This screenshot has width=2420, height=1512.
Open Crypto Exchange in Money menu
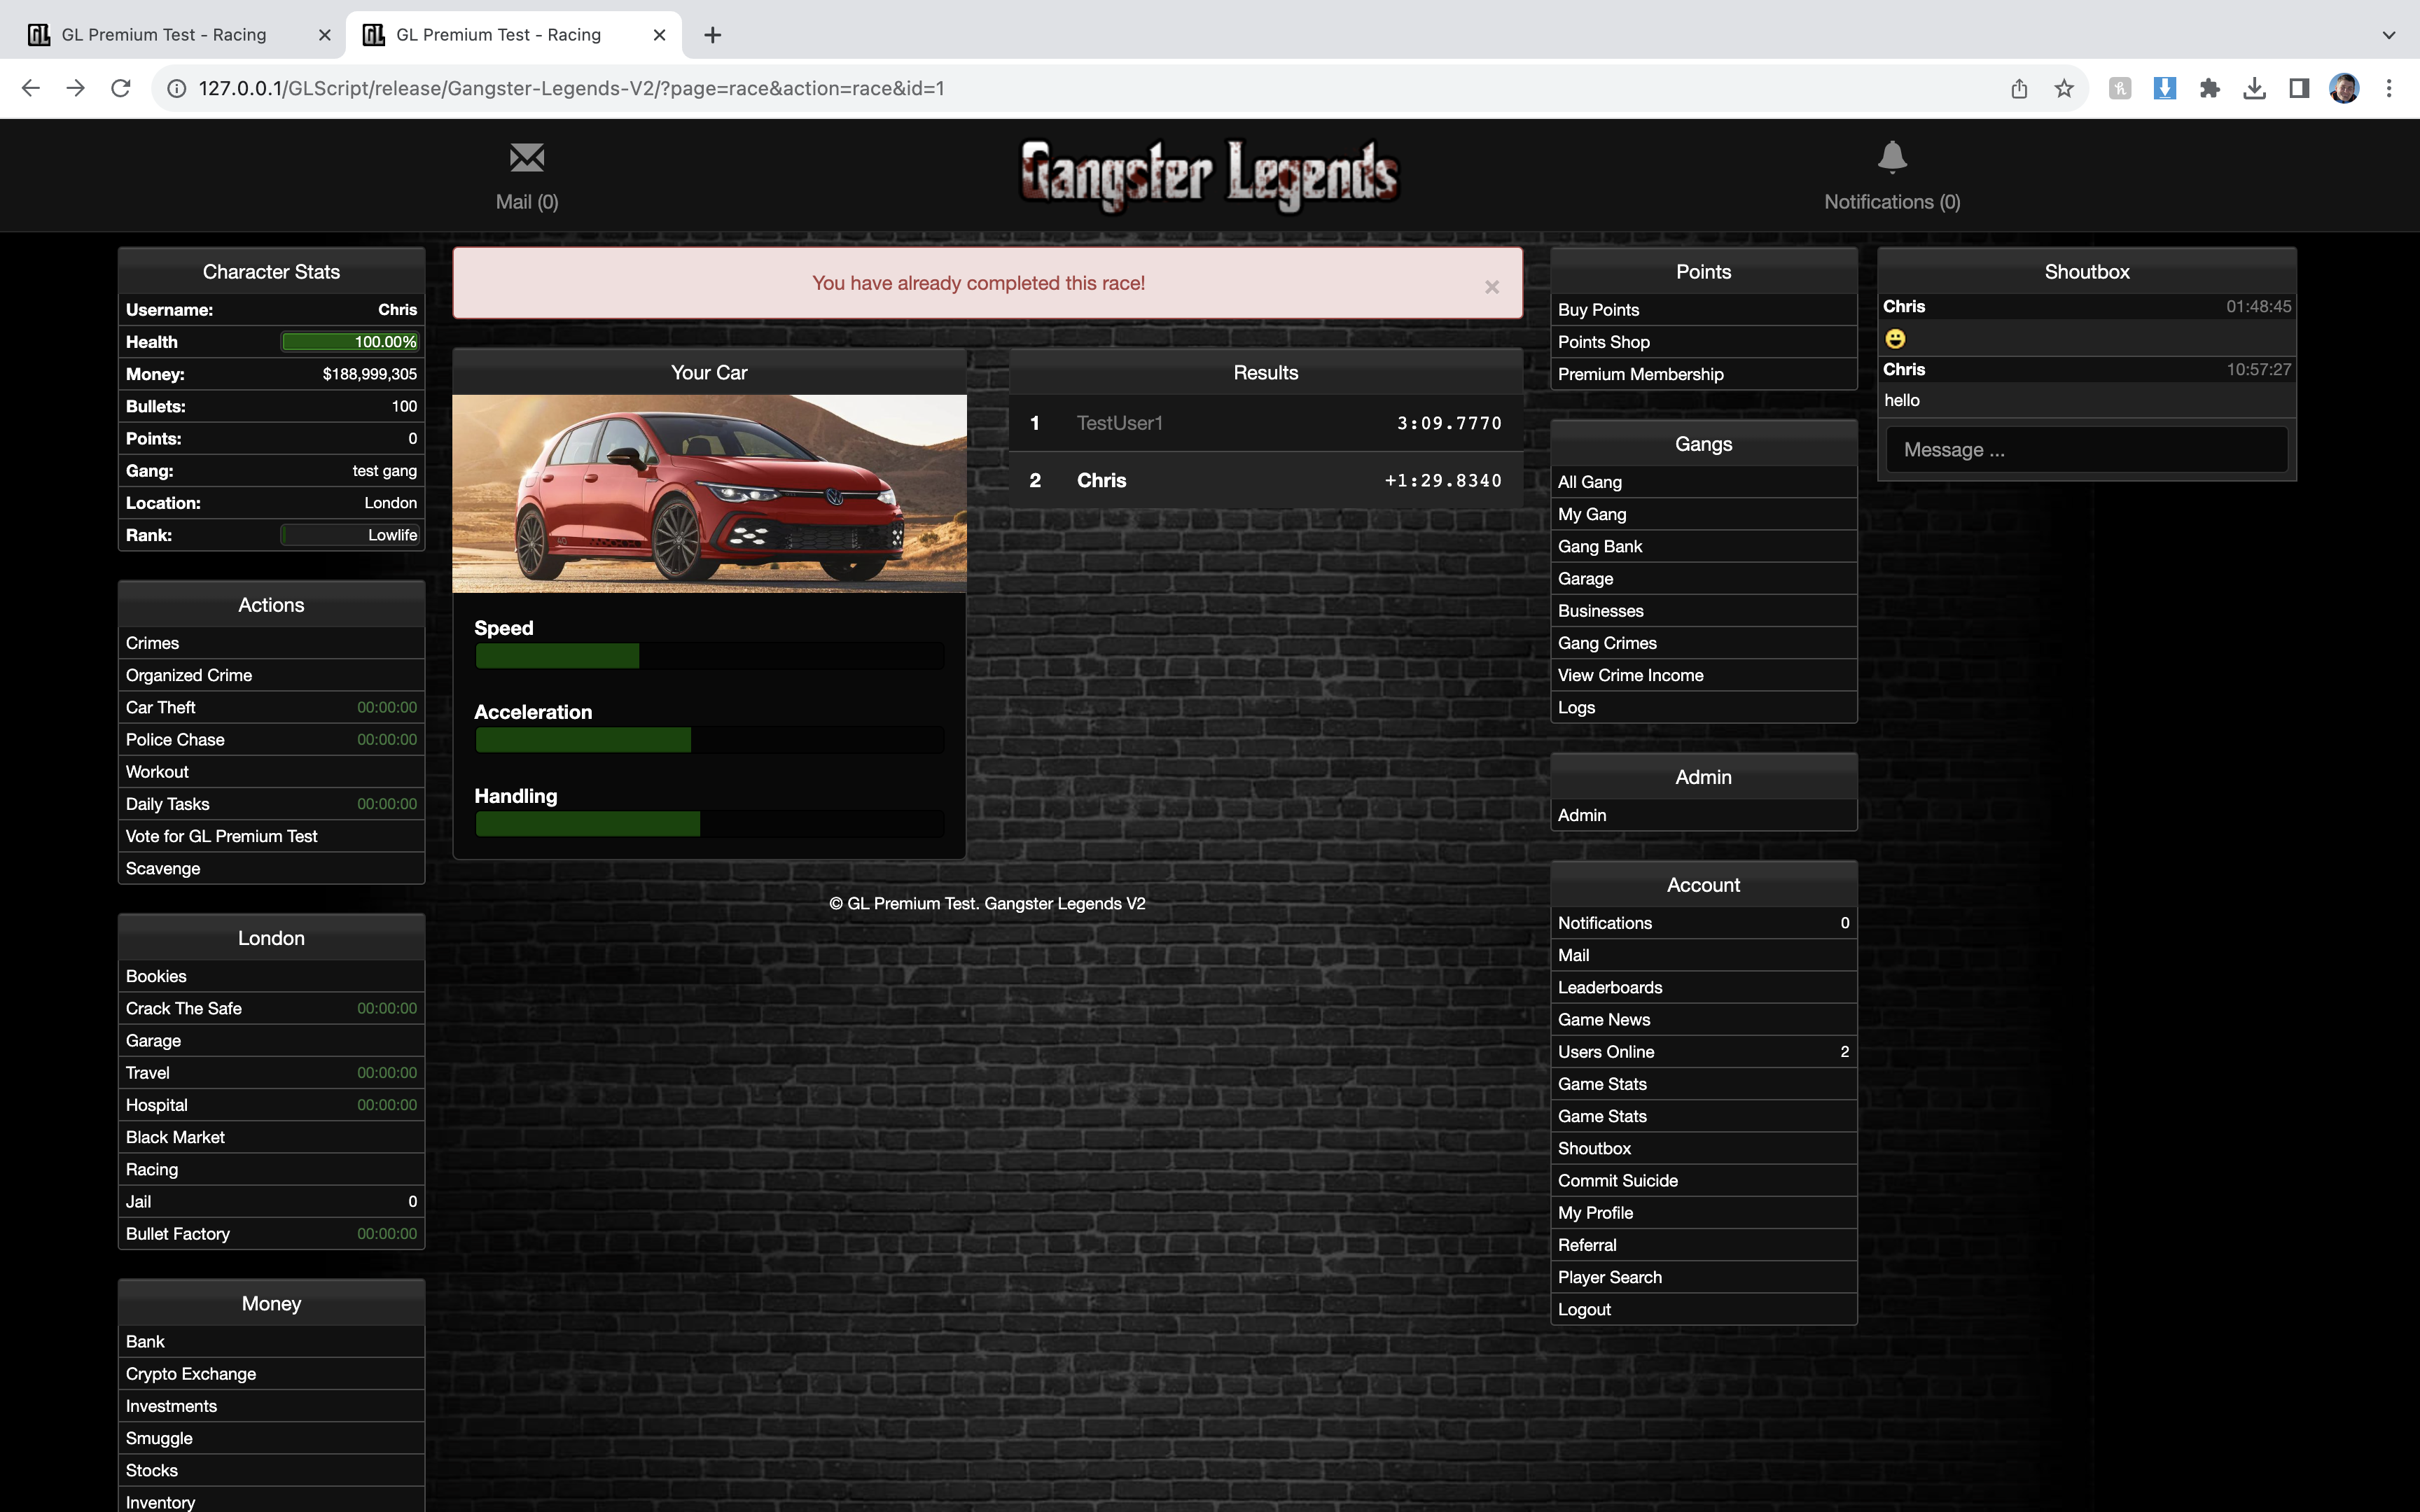(x=191, y=1373)
